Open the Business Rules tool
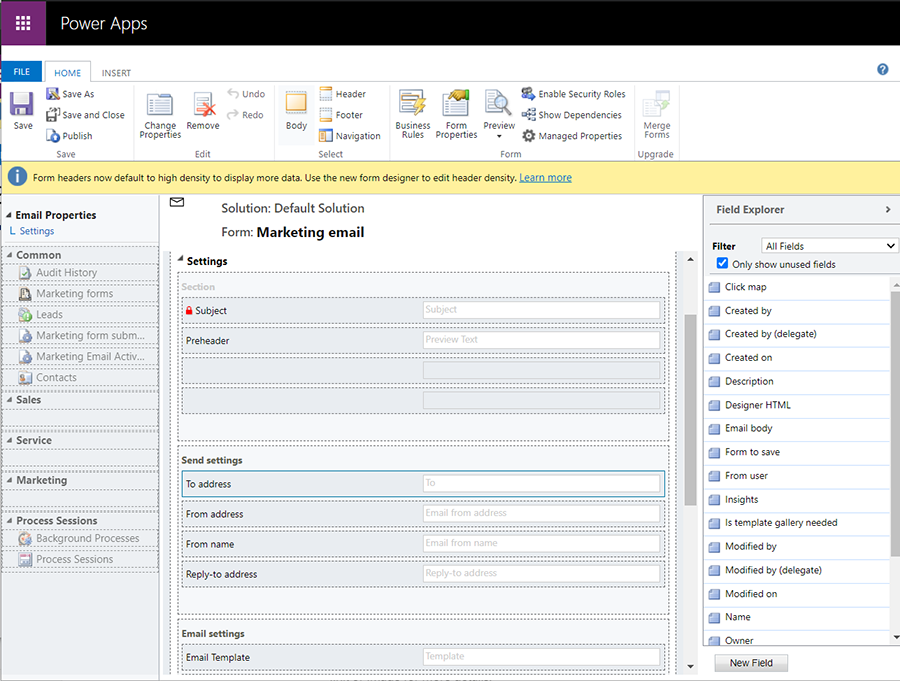900x681 pixels. click(x=412, y=110)
